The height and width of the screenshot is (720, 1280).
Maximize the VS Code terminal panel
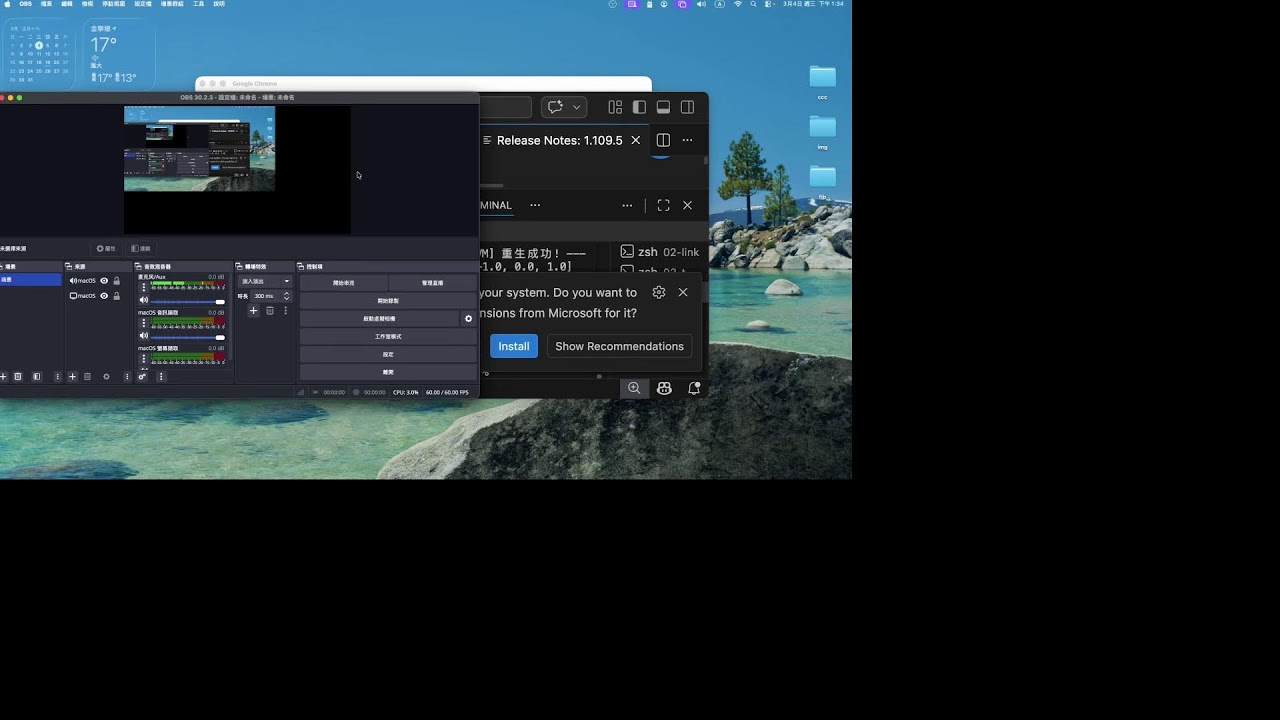(x=663, y=205)
